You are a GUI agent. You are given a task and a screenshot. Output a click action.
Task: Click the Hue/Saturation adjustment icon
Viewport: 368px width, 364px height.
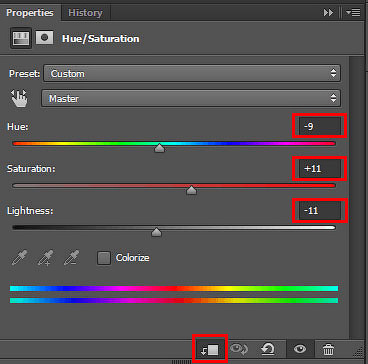[21, 38]
